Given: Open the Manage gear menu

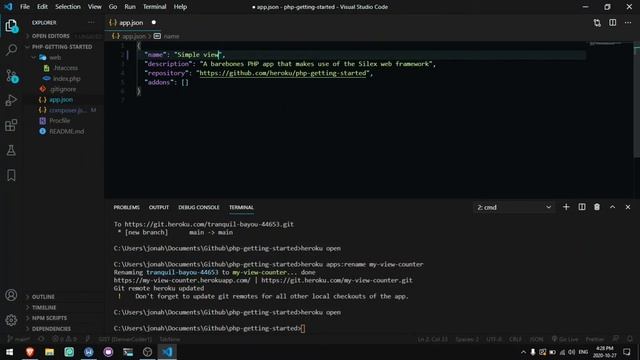Looking at the screenshot, I should 11,320.
